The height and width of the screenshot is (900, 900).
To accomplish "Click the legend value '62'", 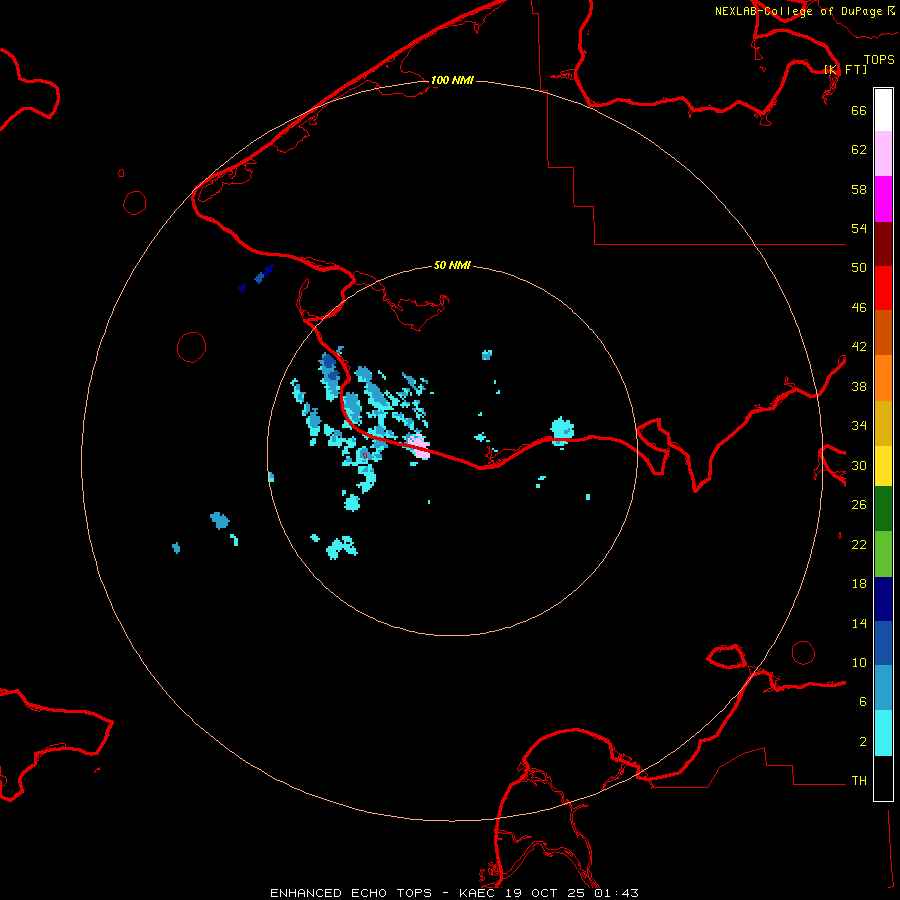I will click(859, 150).
